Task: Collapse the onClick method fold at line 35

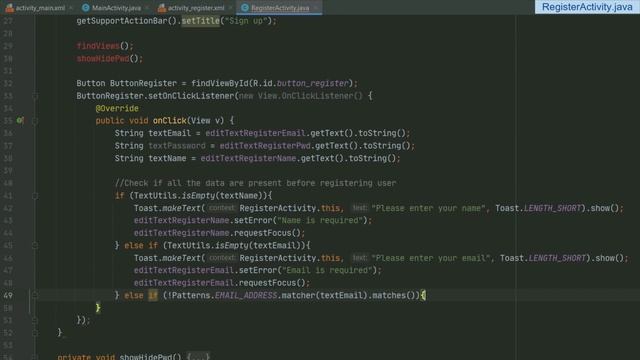Action: [x=35, y=121]
